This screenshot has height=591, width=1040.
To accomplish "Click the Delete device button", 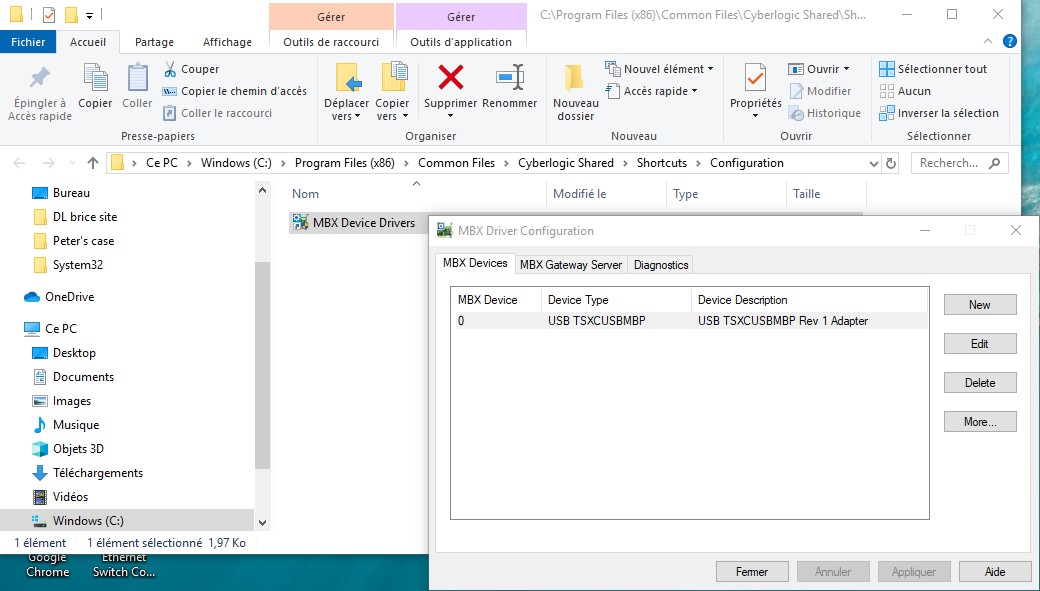I will click(x=980, y=383).
